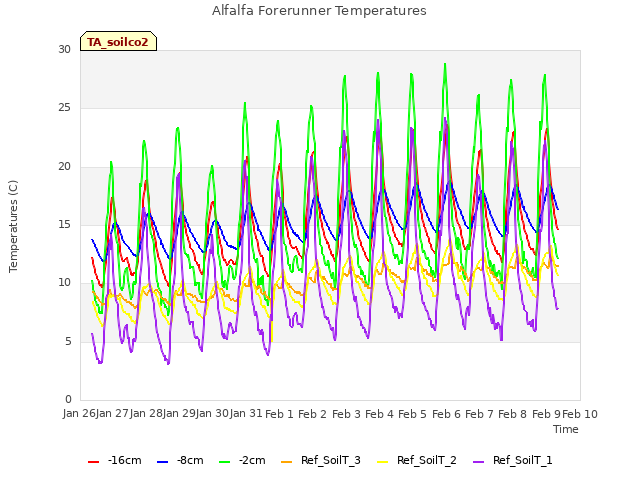Toggle the -8cm legend entry

click(x=180, y=460)
